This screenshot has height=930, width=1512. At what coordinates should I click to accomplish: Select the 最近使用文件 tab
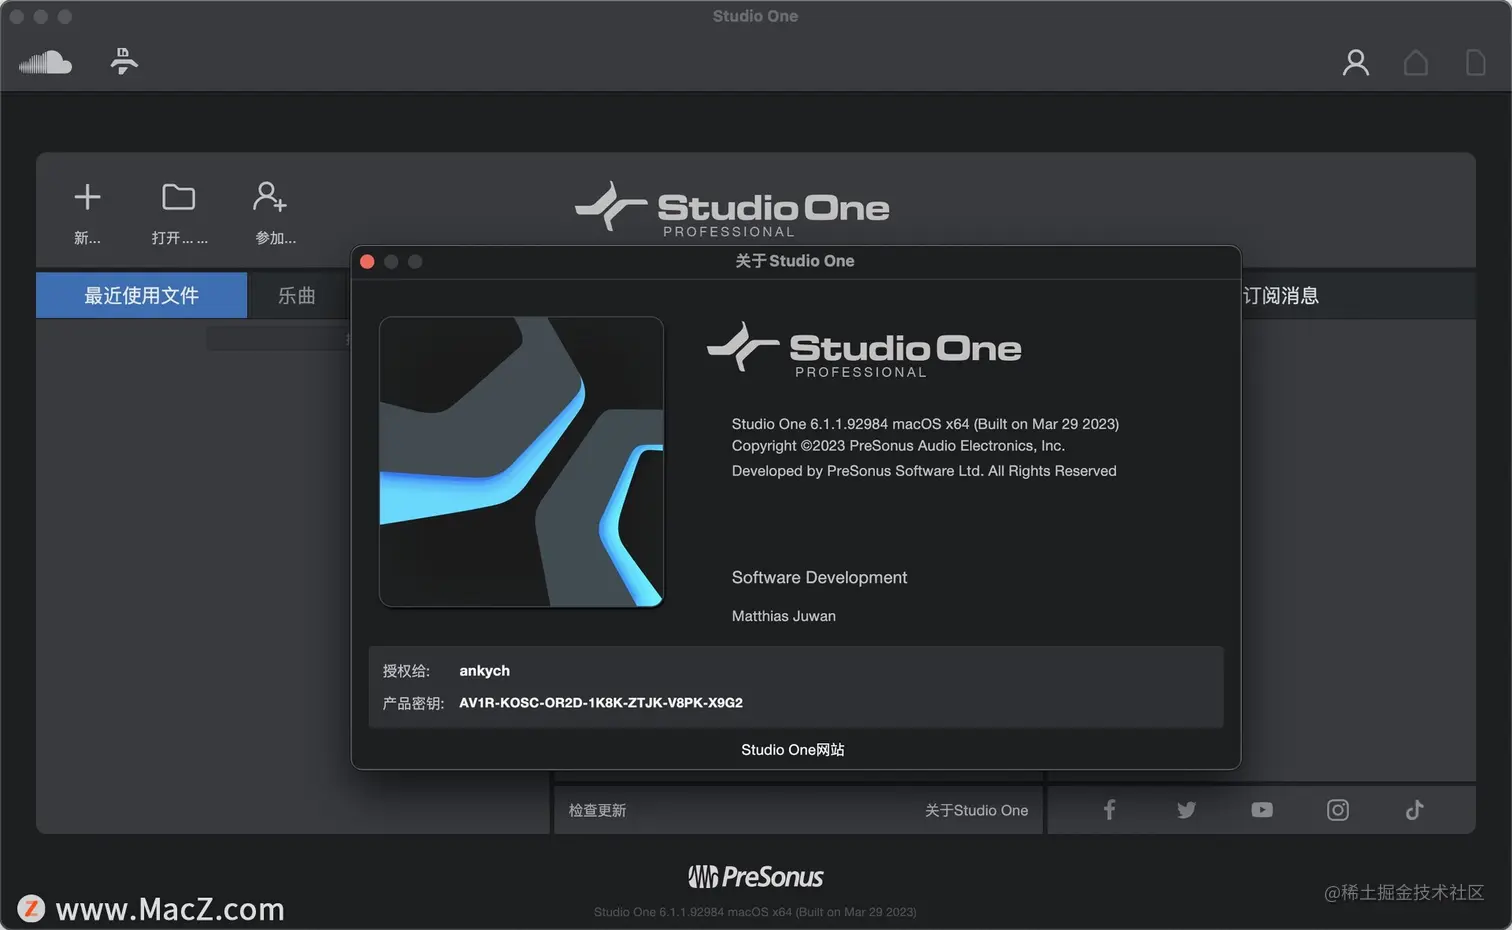(x=141, y=295)
